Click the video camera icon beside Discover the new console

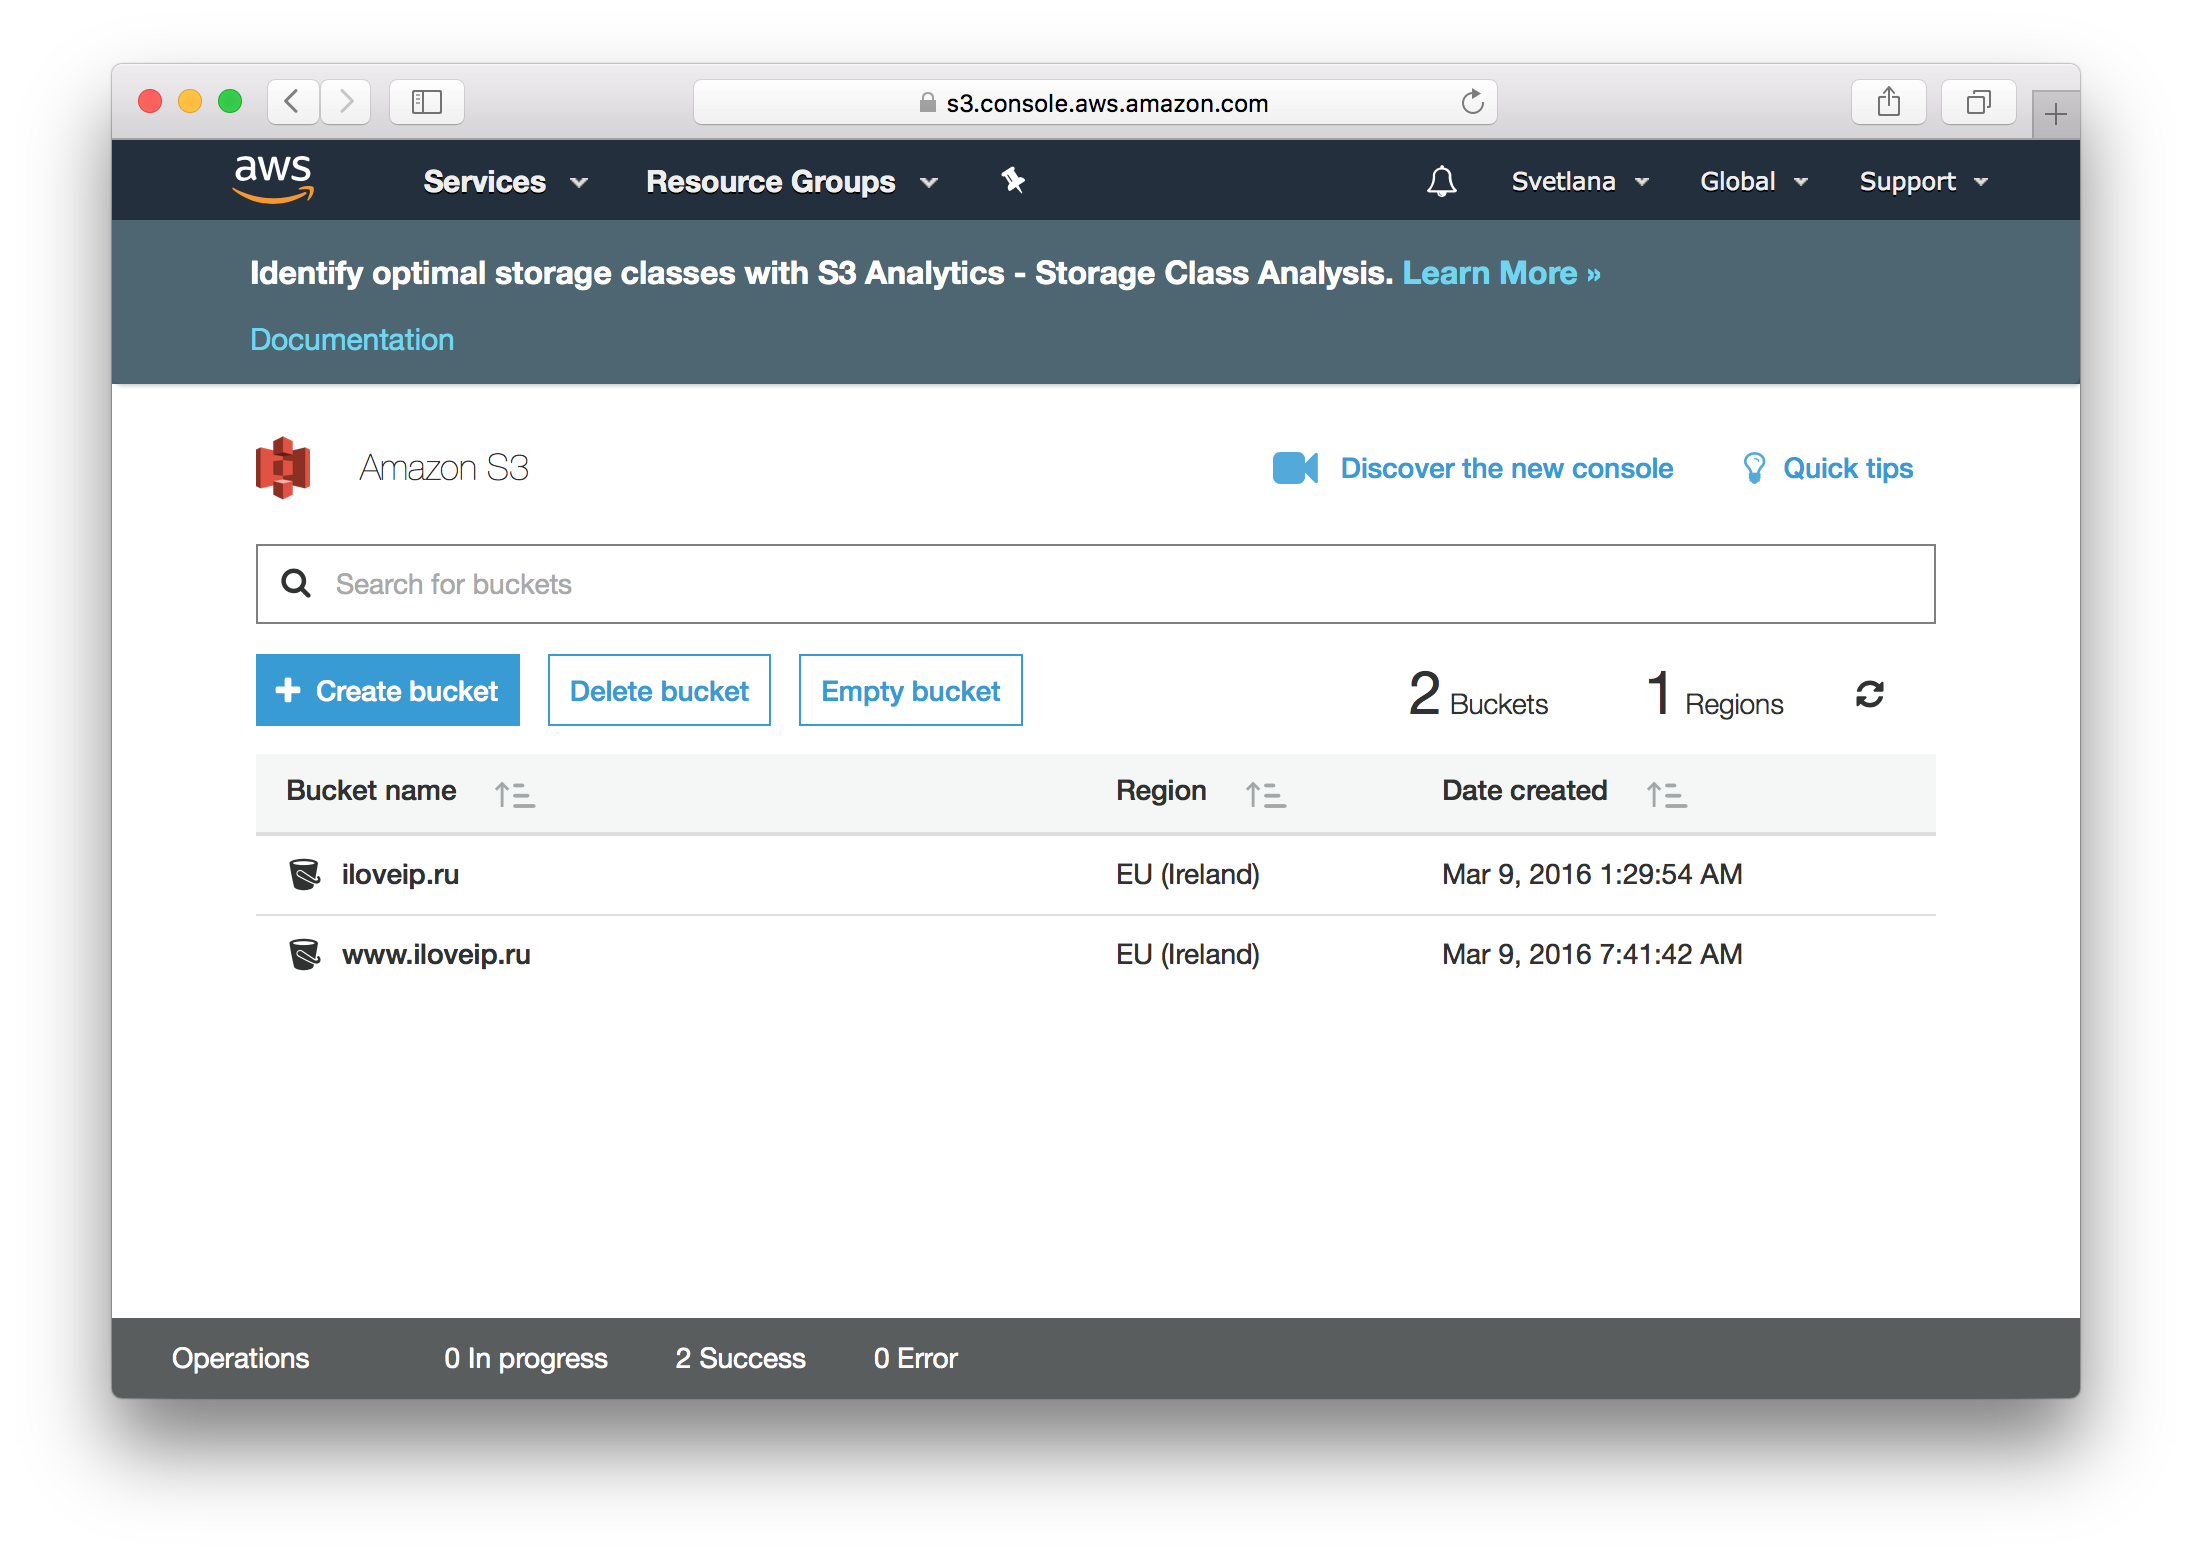pos(1295,467)
